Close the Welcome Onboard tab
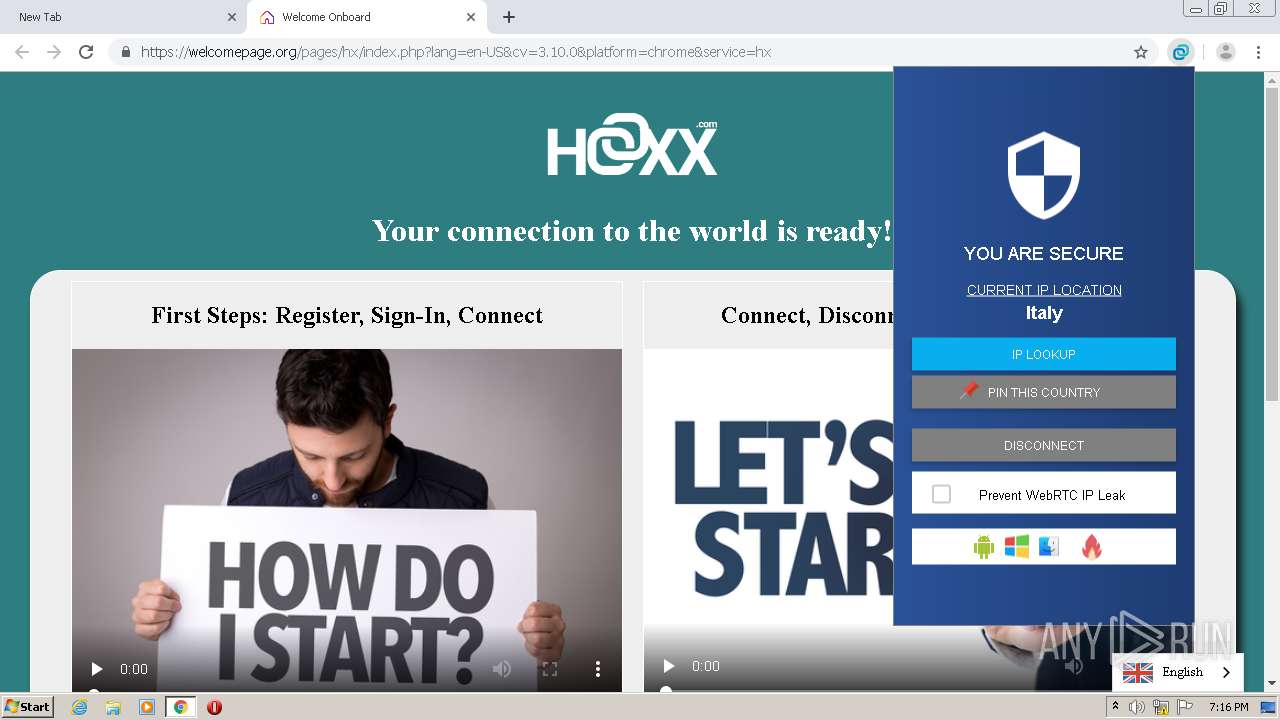The width and height of the screenshot is (1280, 720). tap(471, 17)
